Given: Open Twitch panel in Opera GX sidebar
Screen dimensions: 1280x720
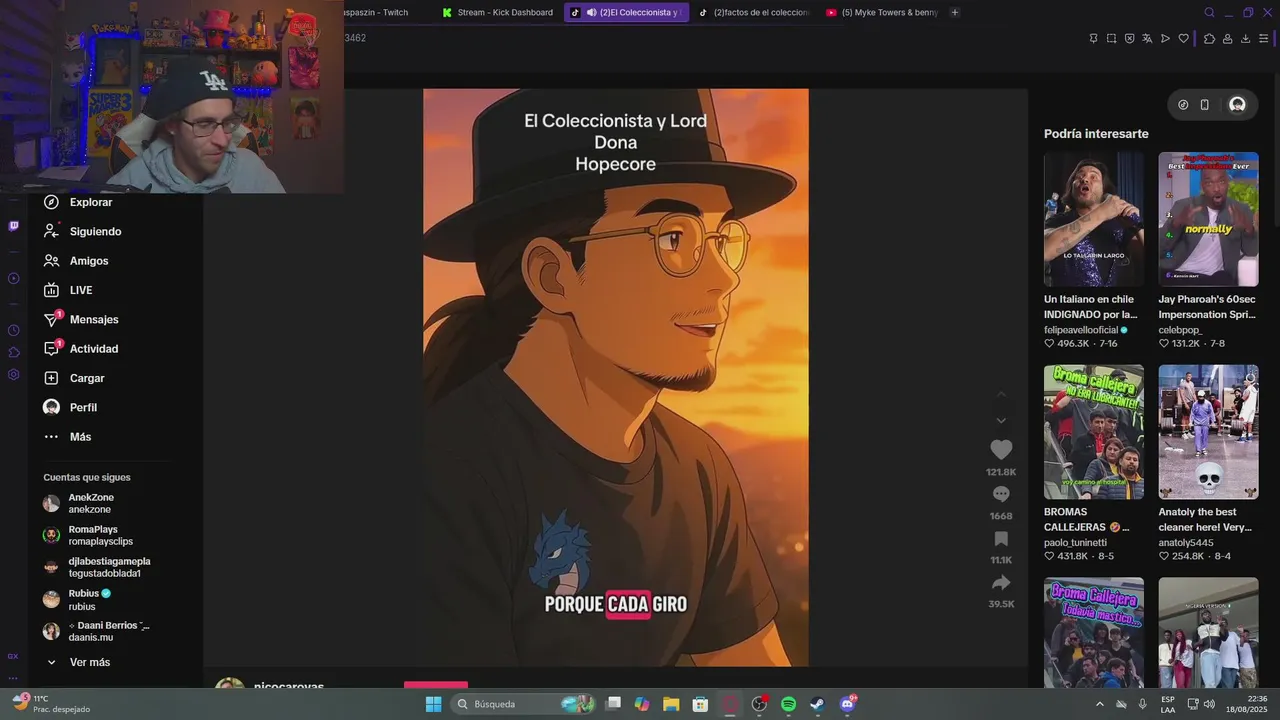Looking at the screenshot, I should tap(13, 226).
